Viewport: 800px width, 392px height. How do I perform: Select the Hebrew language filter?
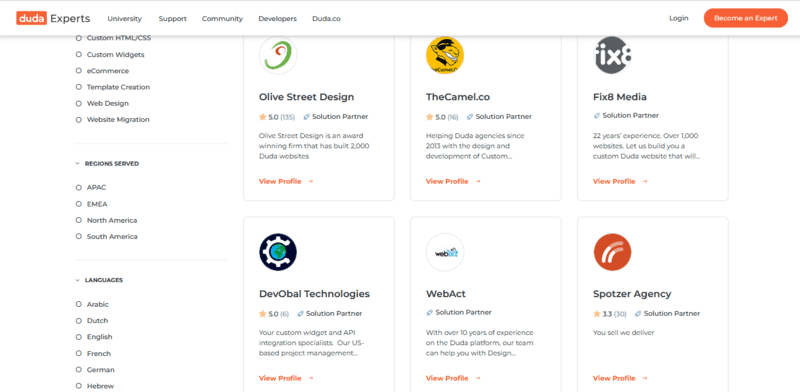pos(94,386)
